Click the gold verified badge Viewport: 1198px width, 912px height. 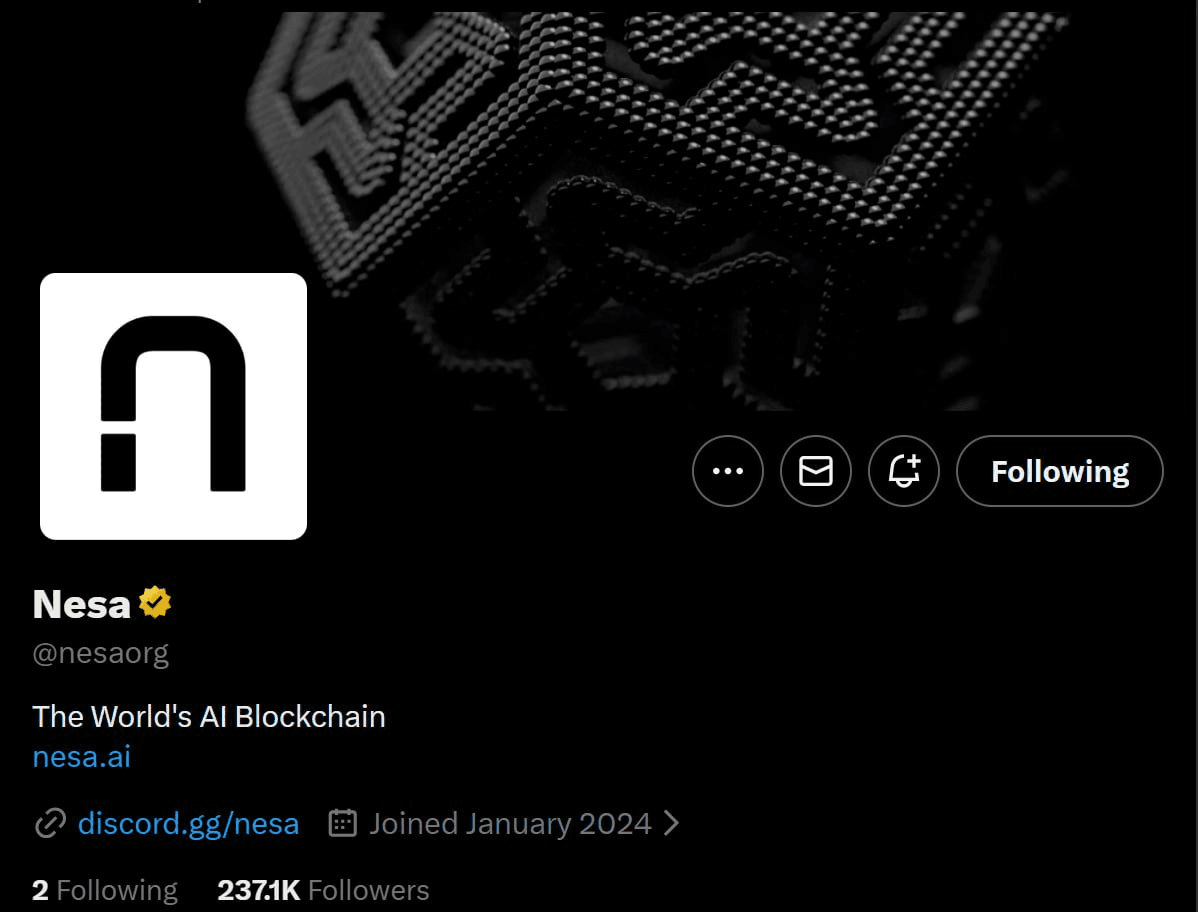[x=155, y=603]
